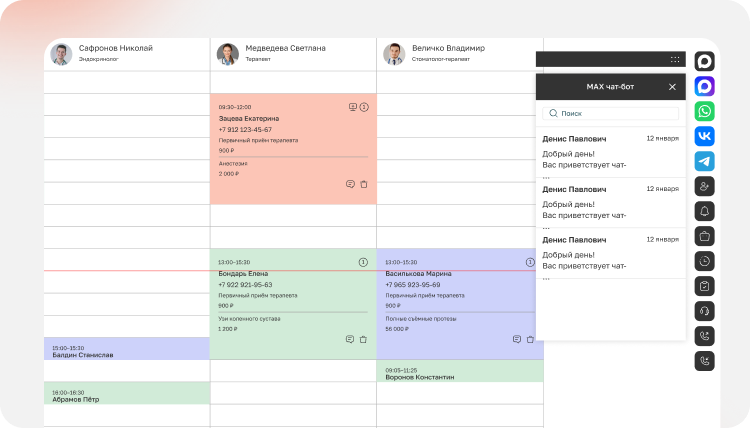Open first Денис Павлович chat conversation
Screen dimensions: 750x428
[x=610, y=152]
